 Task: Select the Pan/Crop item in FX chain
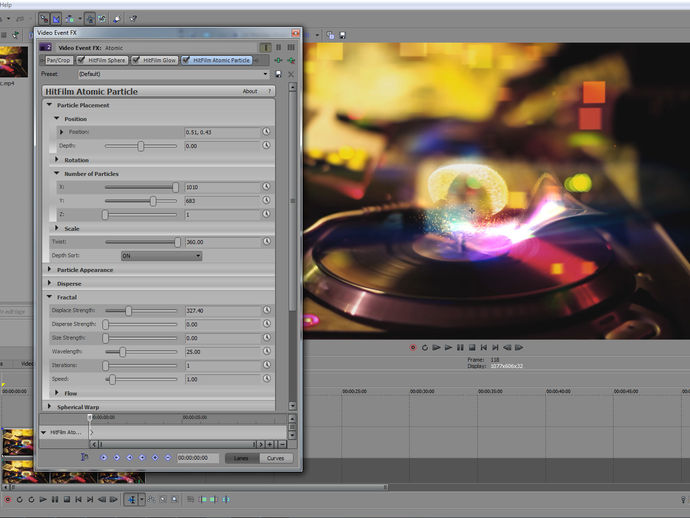[x=58, y=60]
